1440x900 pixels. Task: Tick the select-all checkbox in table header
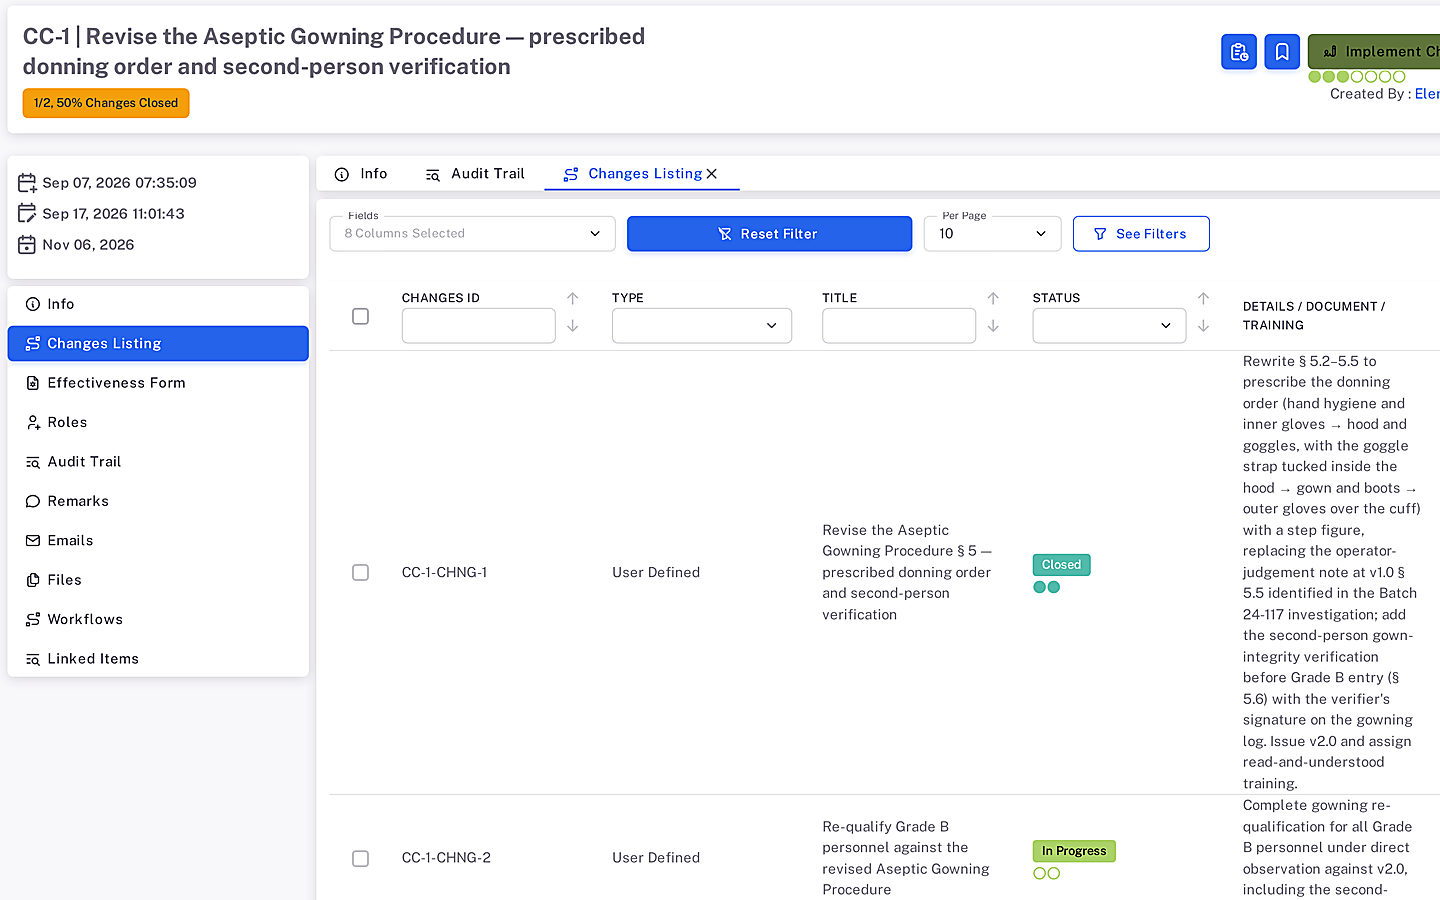361,316
